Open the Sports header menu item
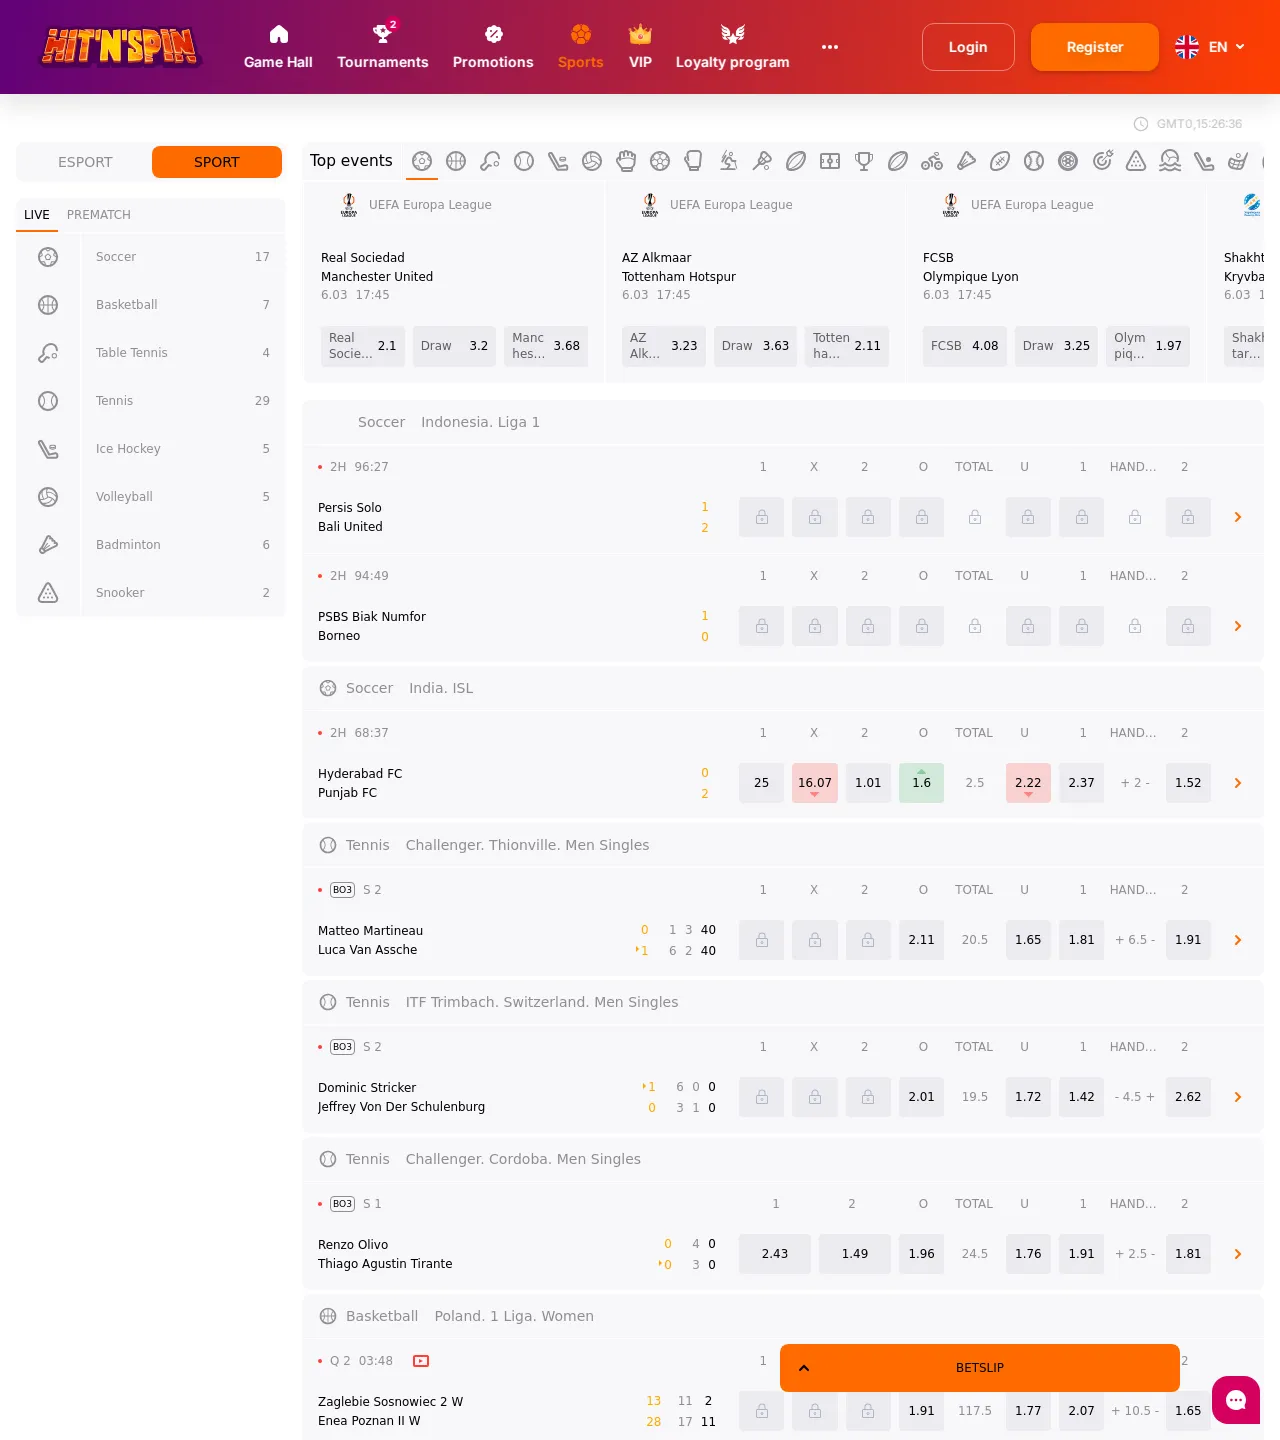Screen dimensions: 1280x1440 point(580,47)
